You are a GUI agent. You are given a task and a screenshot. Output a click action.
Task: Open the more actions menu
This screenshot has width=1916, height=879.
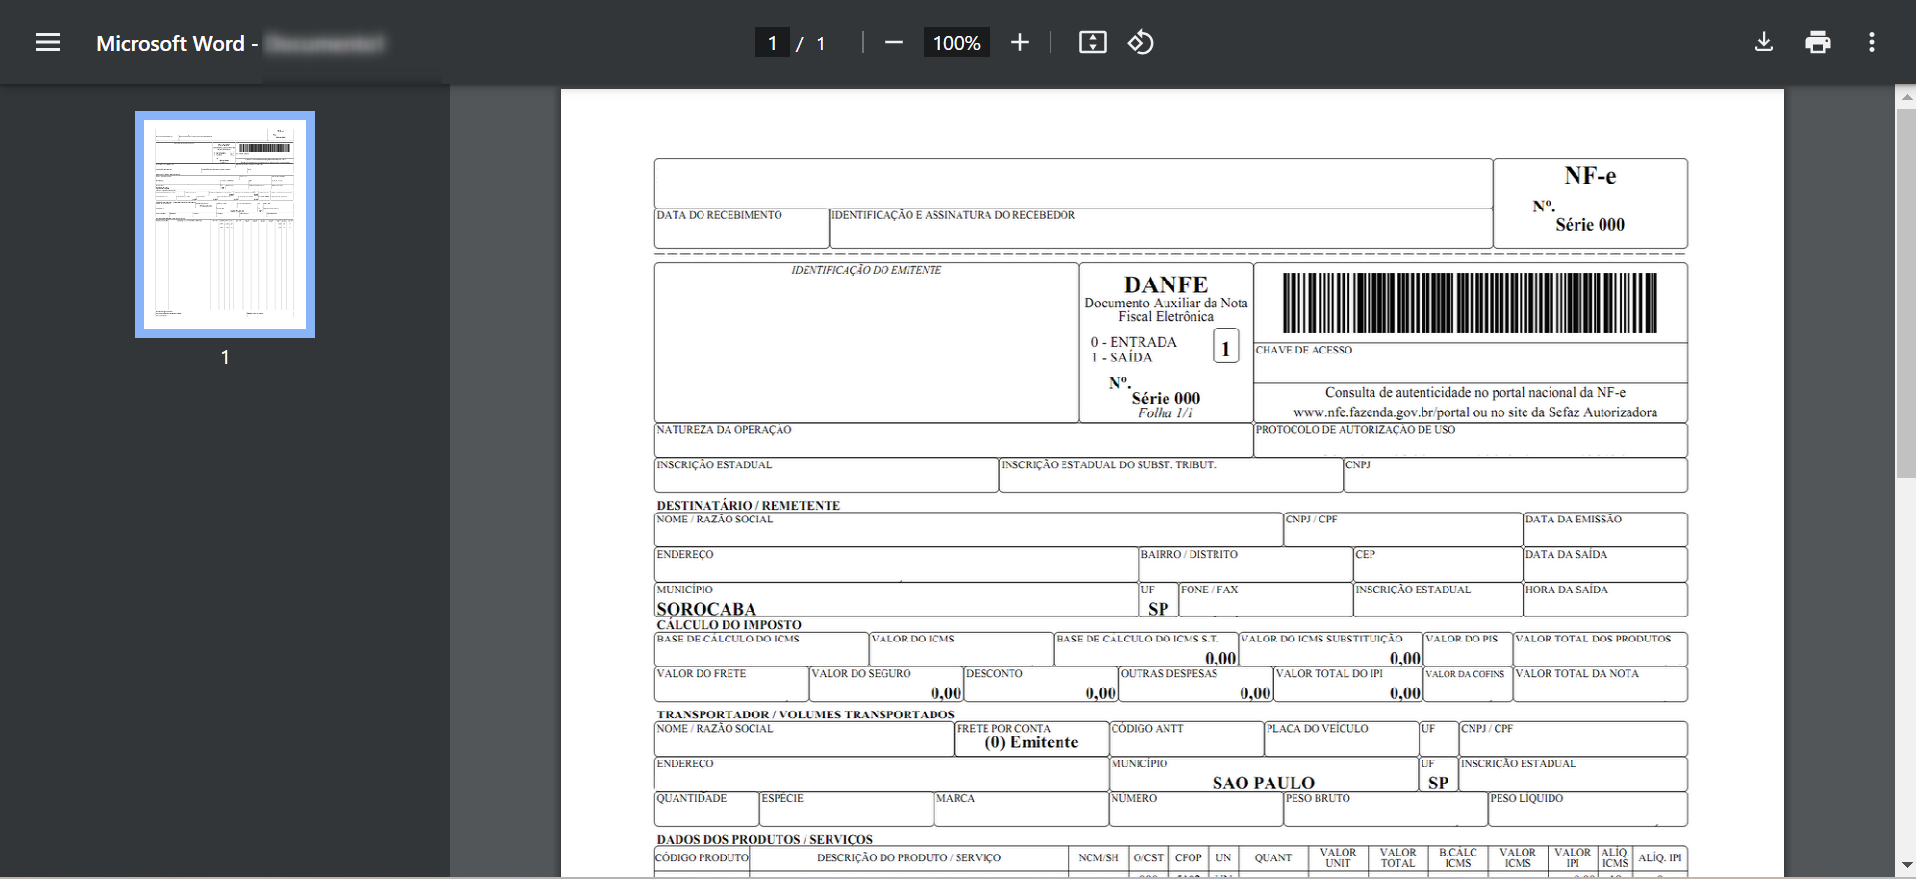1872,43
